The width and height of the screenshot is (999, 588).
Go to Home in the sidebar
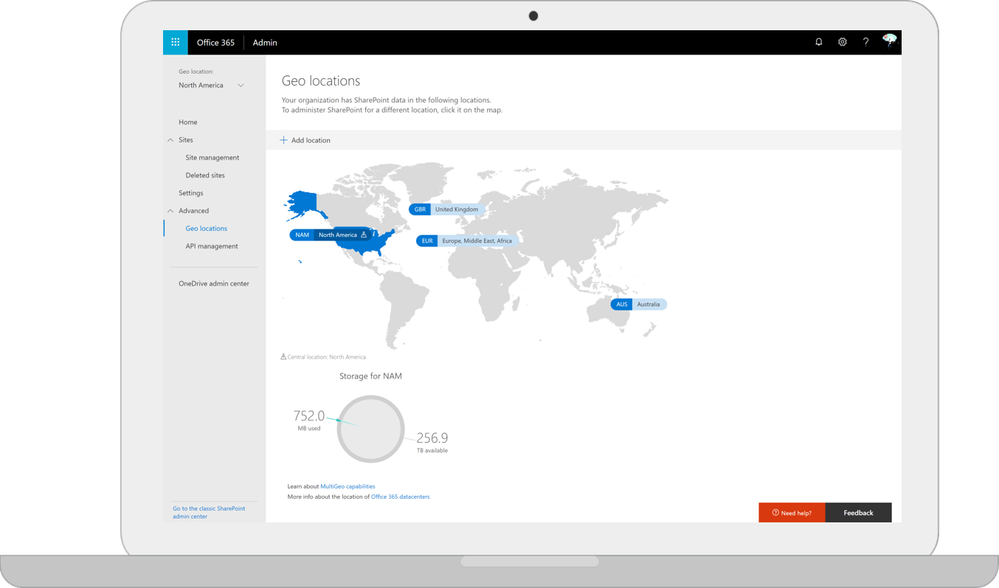[x=188, y=122]
